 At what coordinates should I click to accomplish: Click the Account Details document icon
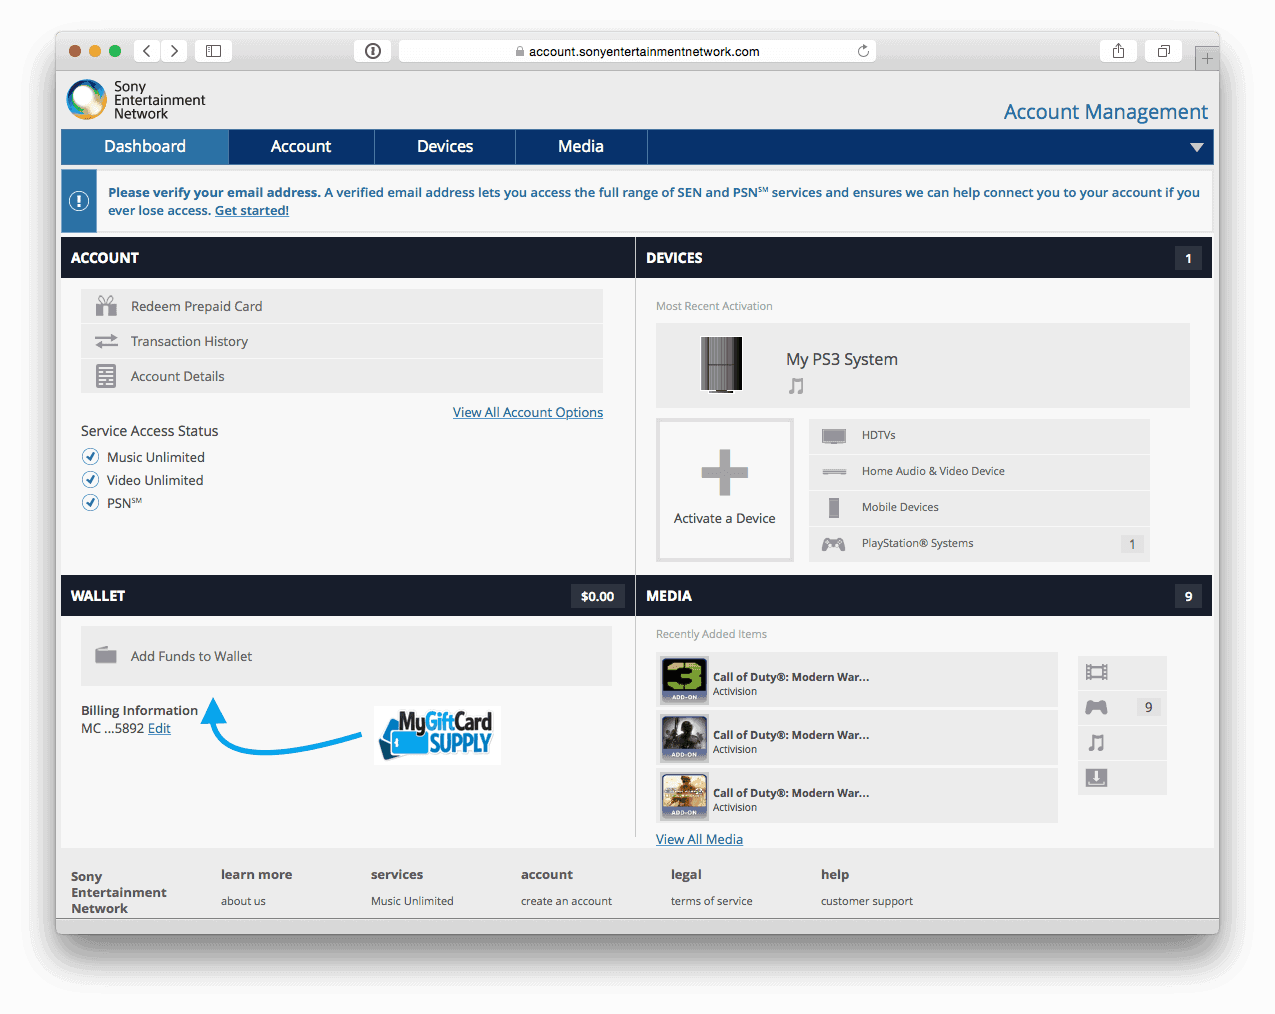(x=106, y=376)
